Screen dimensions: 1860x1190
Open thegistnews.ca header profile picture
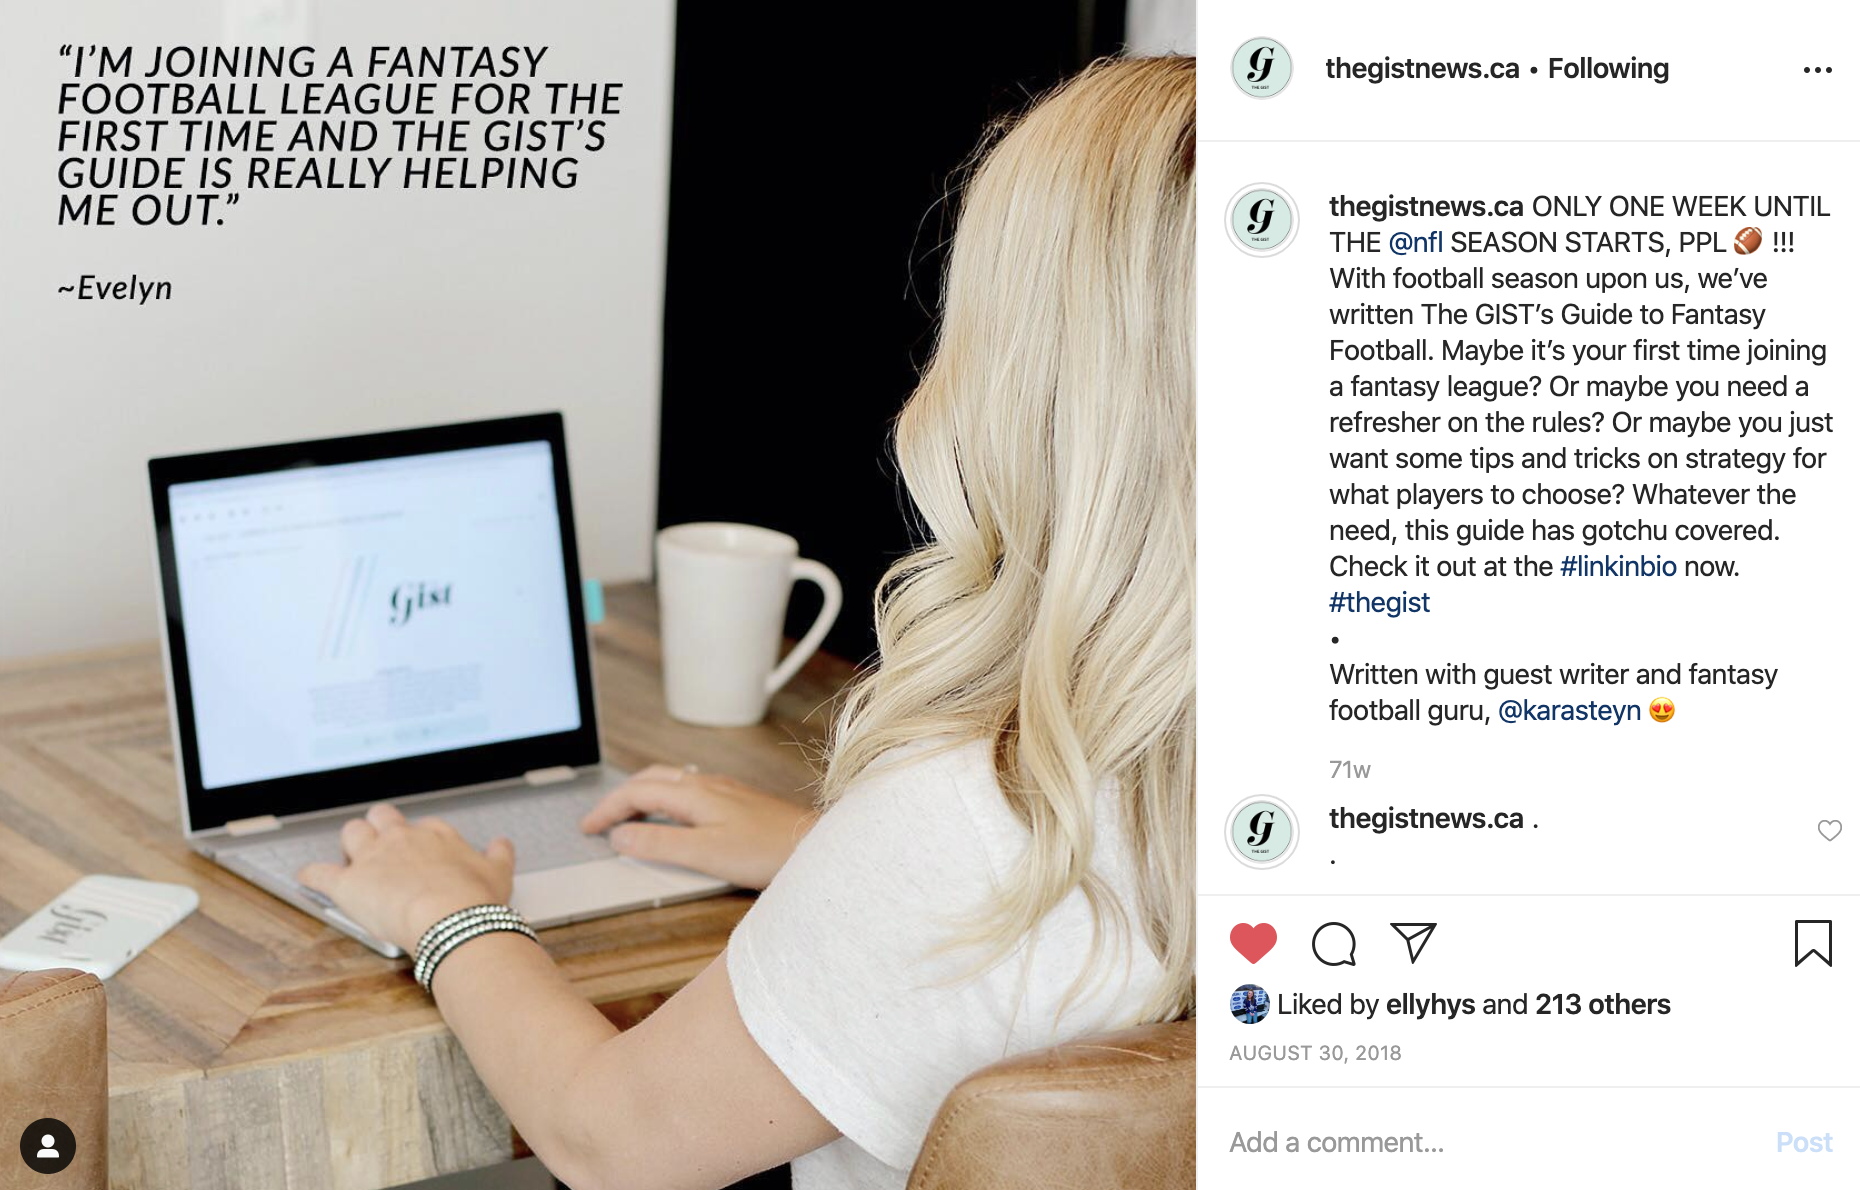(1261, 68)
